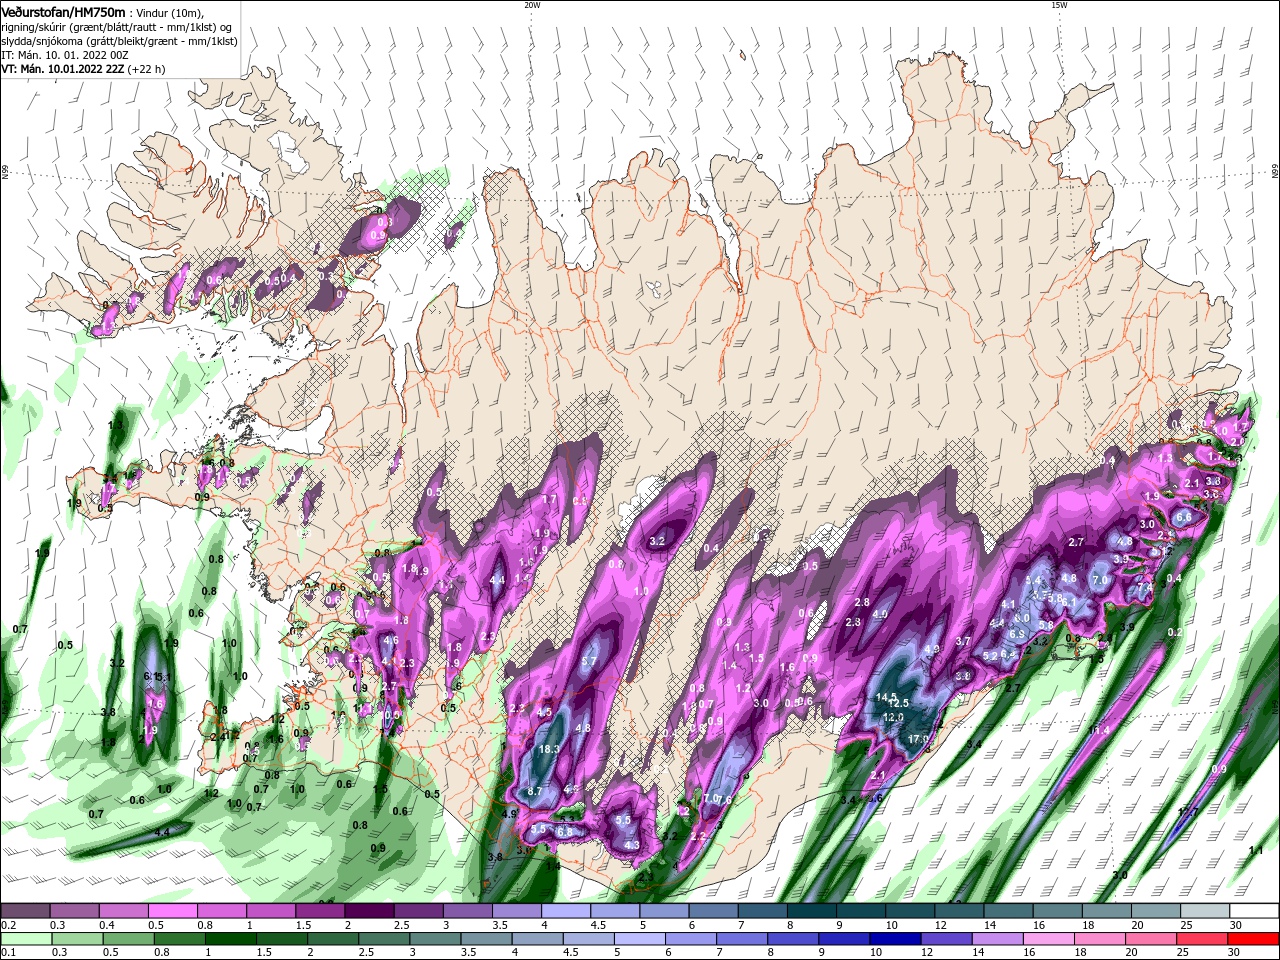Click the 5.7 precipitation value on the map

(589, 661)
